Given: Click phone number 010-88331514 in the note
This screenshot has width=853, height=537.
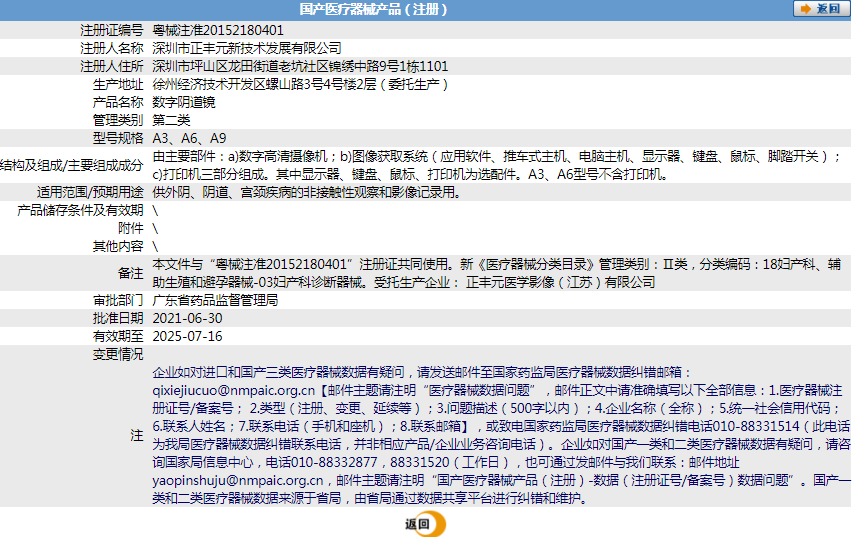Looking at the screenshot, I should (756, 426).
